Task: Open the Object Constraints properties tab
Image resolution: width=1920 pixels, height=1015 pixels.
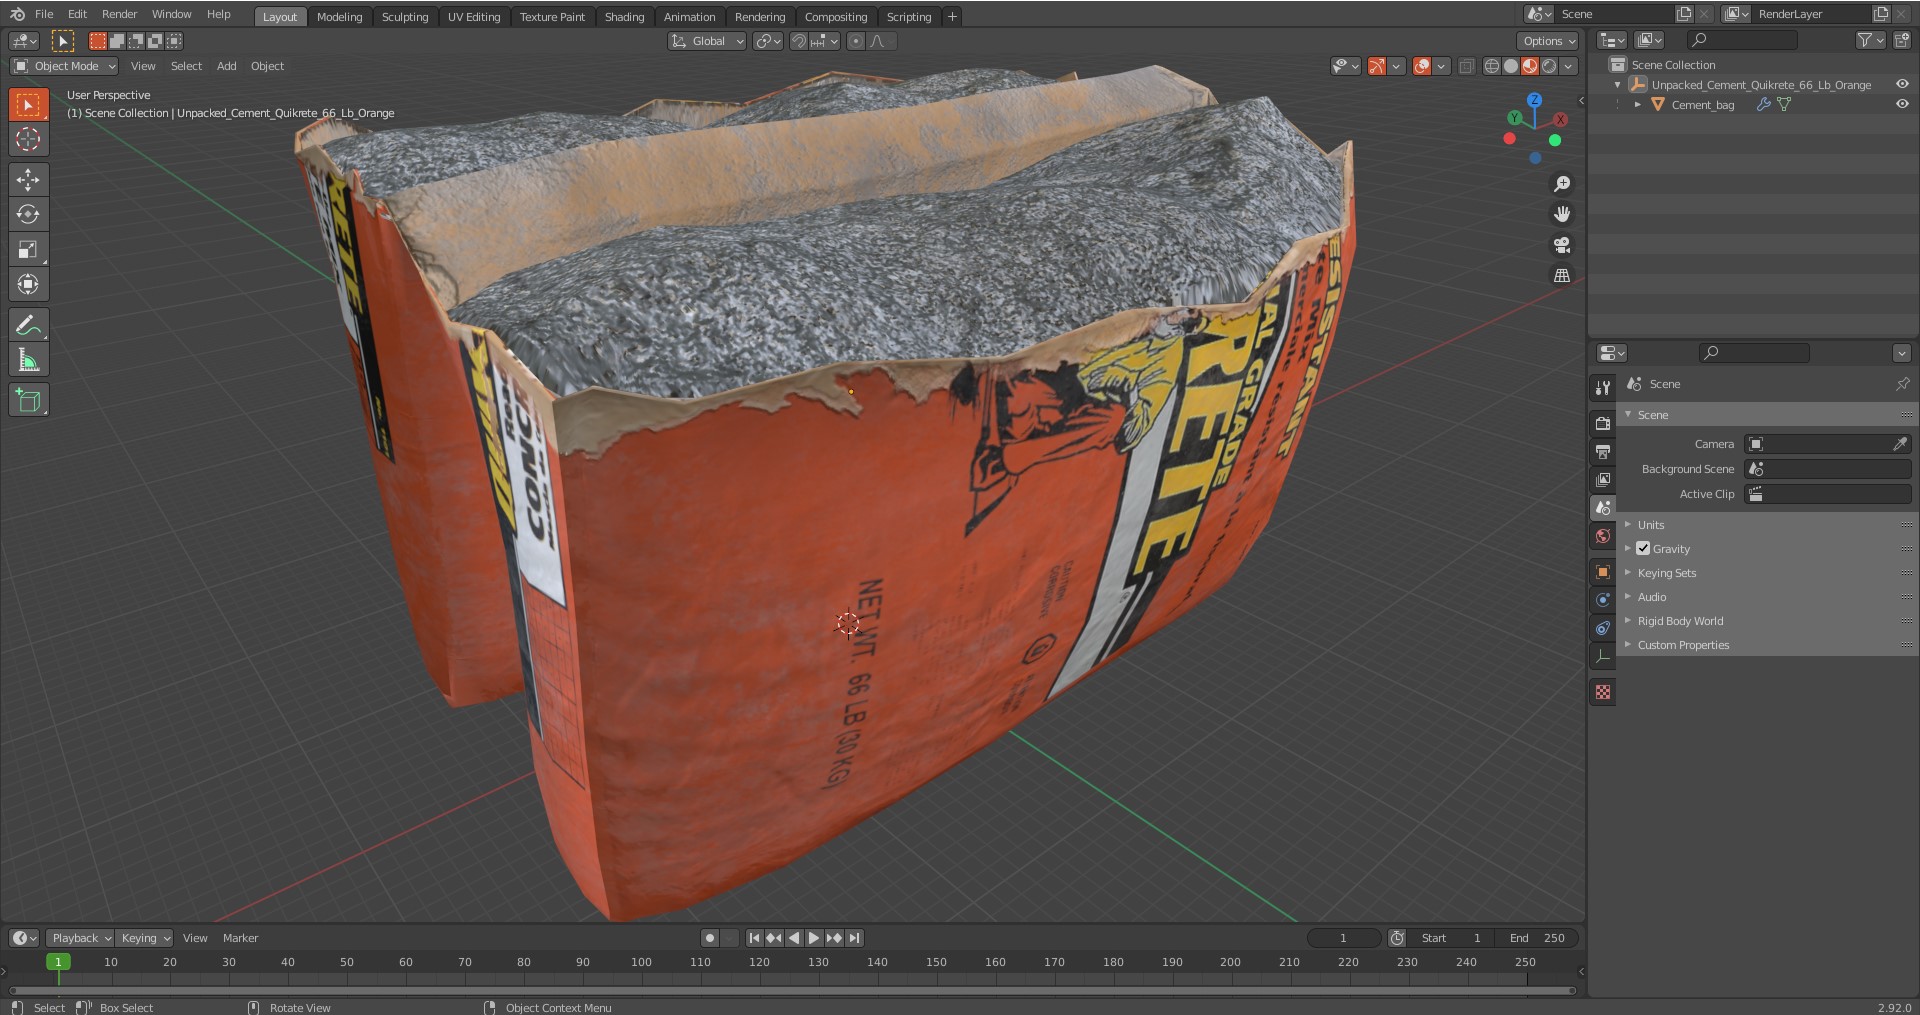Action: pos(1603,628)
